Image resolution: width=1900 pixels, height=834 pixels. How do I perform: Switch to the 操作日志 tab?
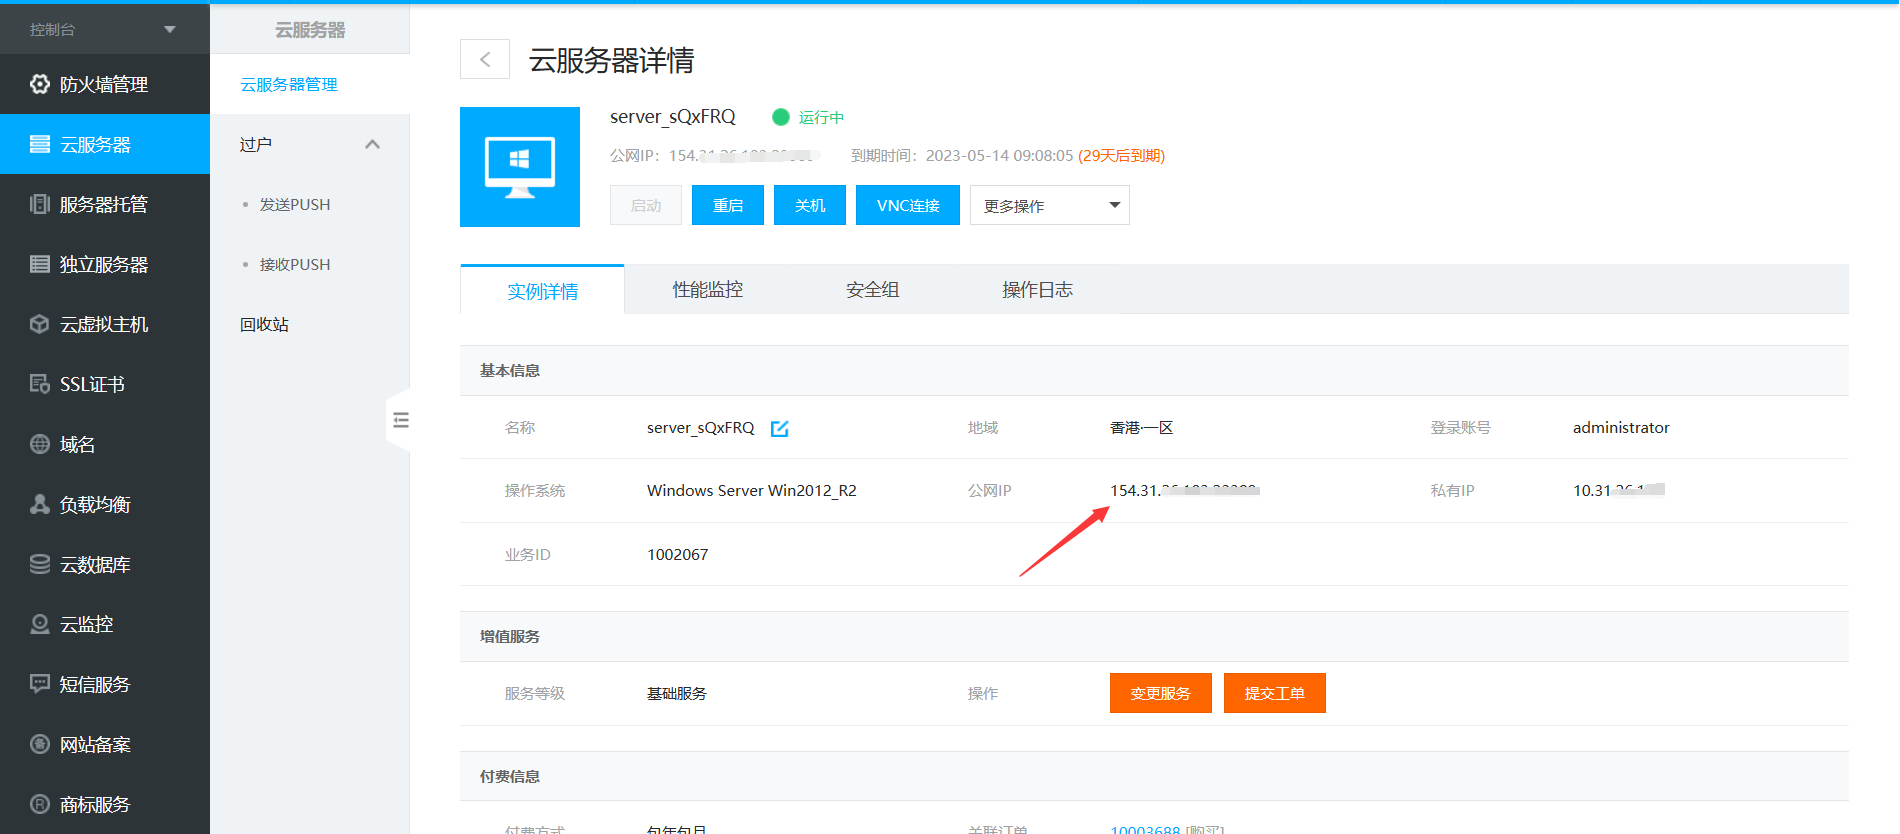pyautogui.click(x=1037, y=290)
